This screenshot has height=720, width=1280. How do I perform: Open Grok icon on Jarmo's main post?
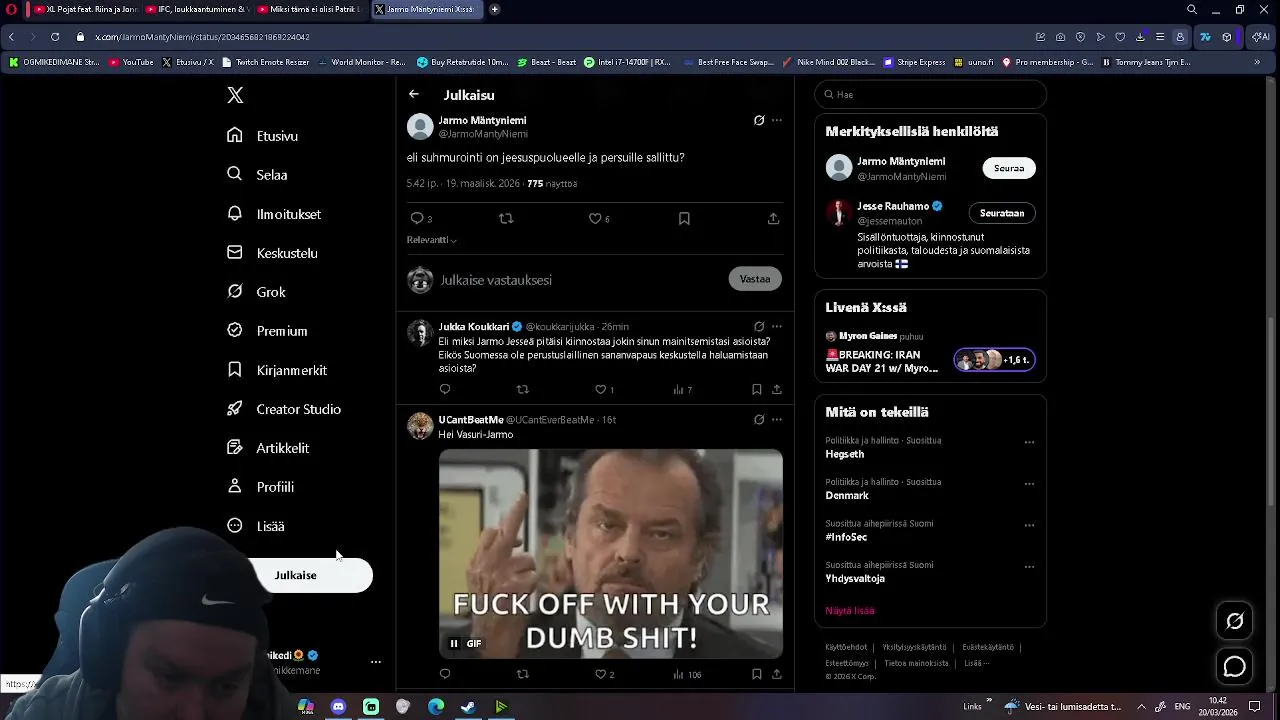[759, 120]
